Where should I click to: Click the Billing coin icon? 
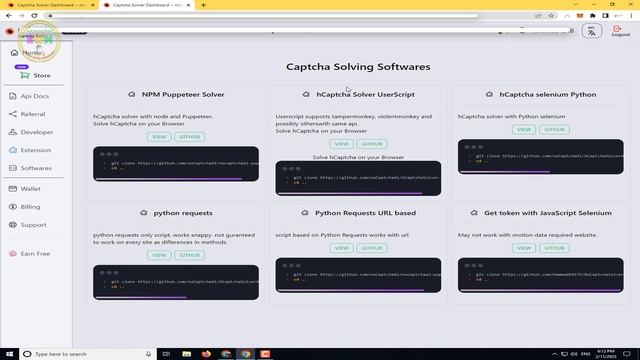point(13,207)
